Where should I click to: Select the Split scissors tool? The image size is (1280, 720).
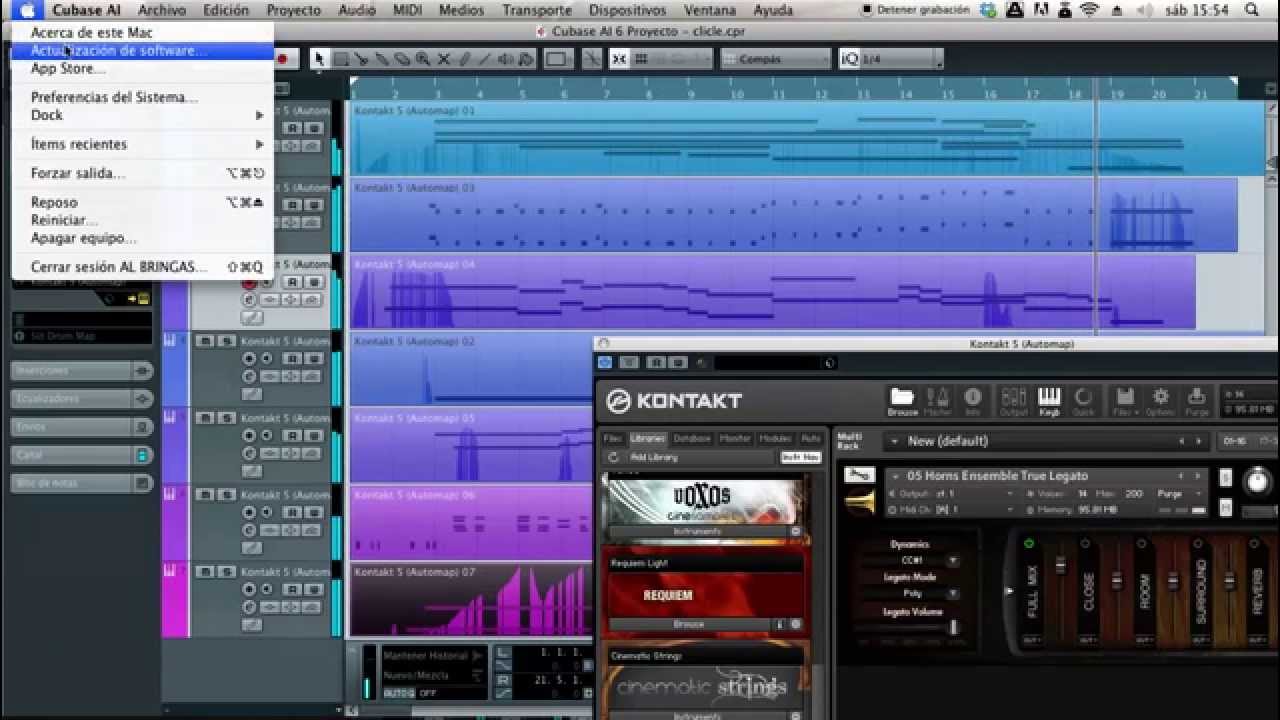pyautogui.click(x=361, y=59)
